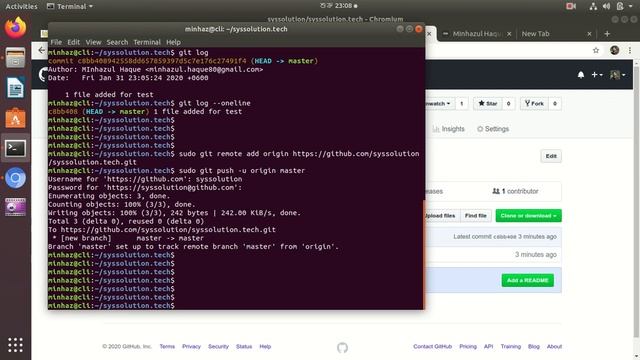Screen dimensions: 640x360
Task: Open the volume icon in system tray
Action: [x=606, y=6]
